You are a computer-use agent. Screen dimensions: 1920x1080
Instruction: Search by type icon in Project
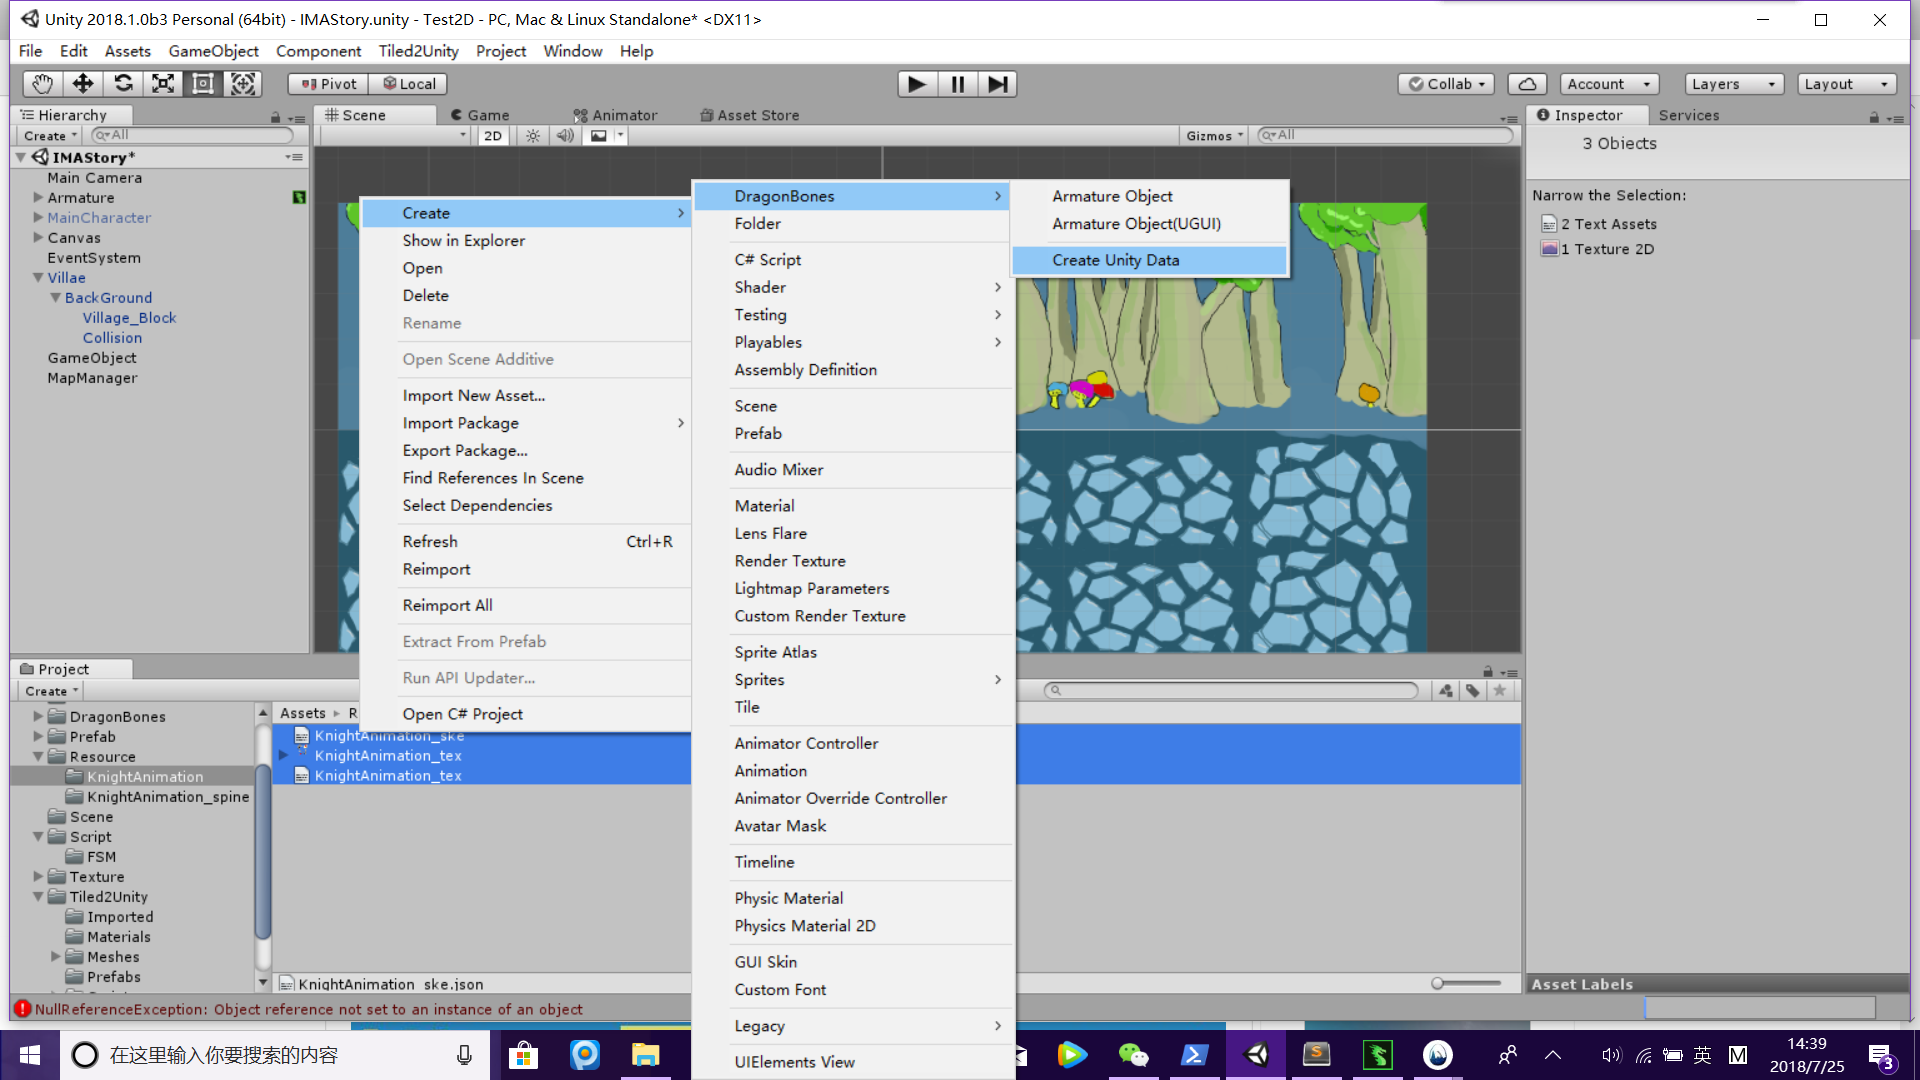point(1446,690)
